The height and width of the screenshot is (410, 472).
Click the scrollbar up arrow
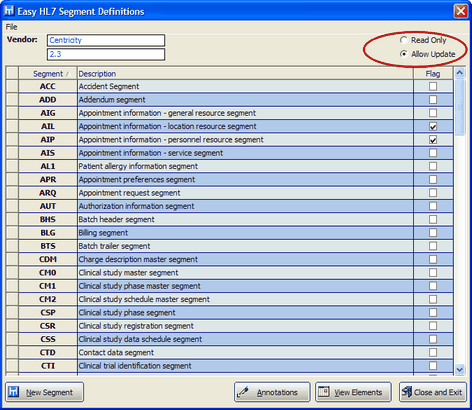(460, 73)
